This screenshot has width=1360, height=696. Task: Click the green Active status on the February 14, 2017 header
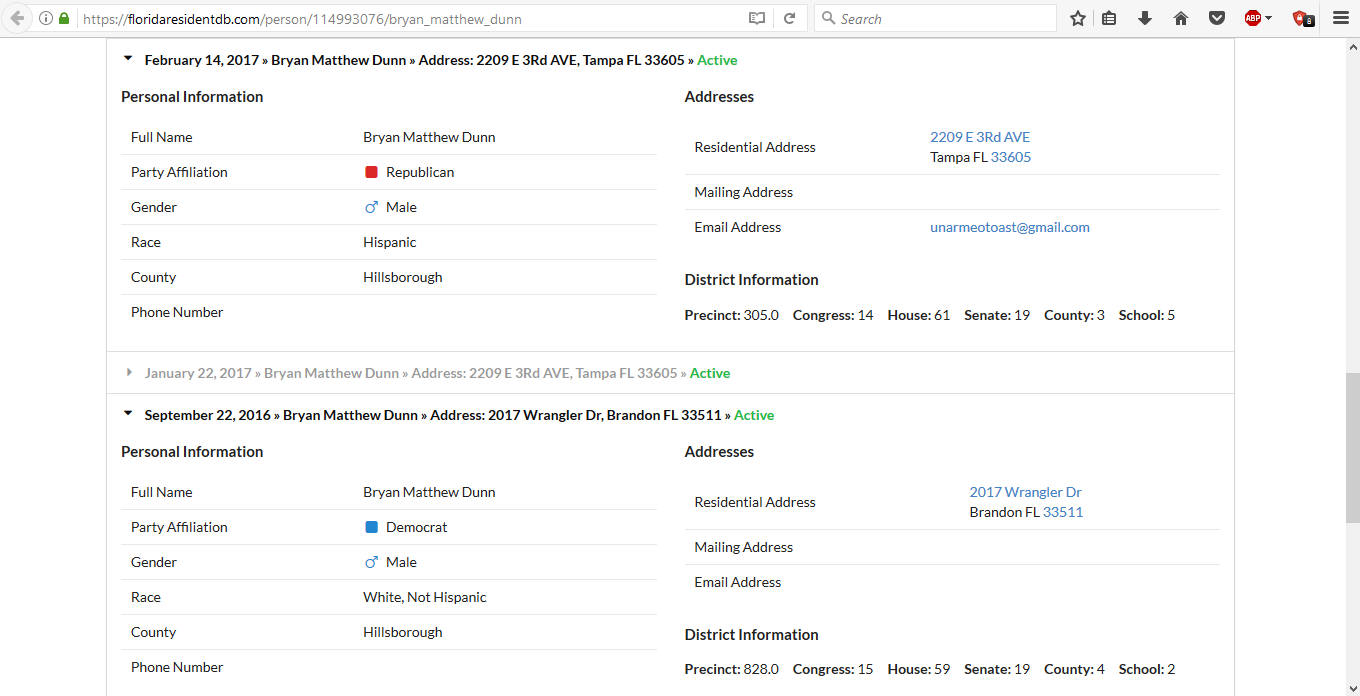point(717,60)
